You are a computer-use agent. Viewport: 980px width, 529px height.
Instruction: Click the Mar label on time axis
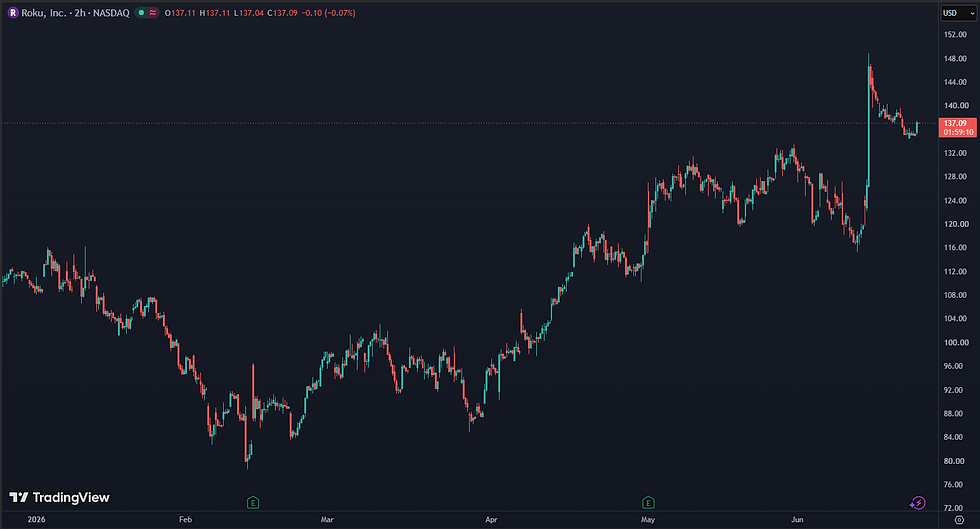pos(327,519)
